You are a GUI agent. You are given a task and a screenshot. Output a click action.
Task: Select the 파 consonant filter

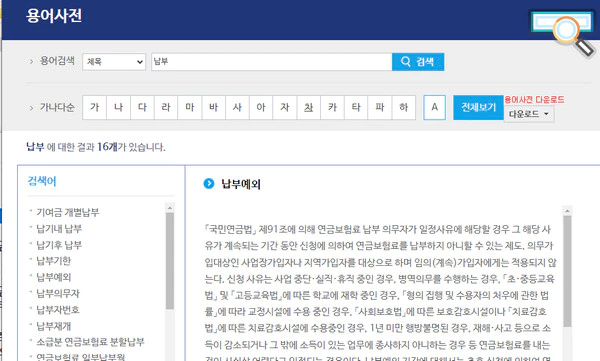(x=380, y=107)
